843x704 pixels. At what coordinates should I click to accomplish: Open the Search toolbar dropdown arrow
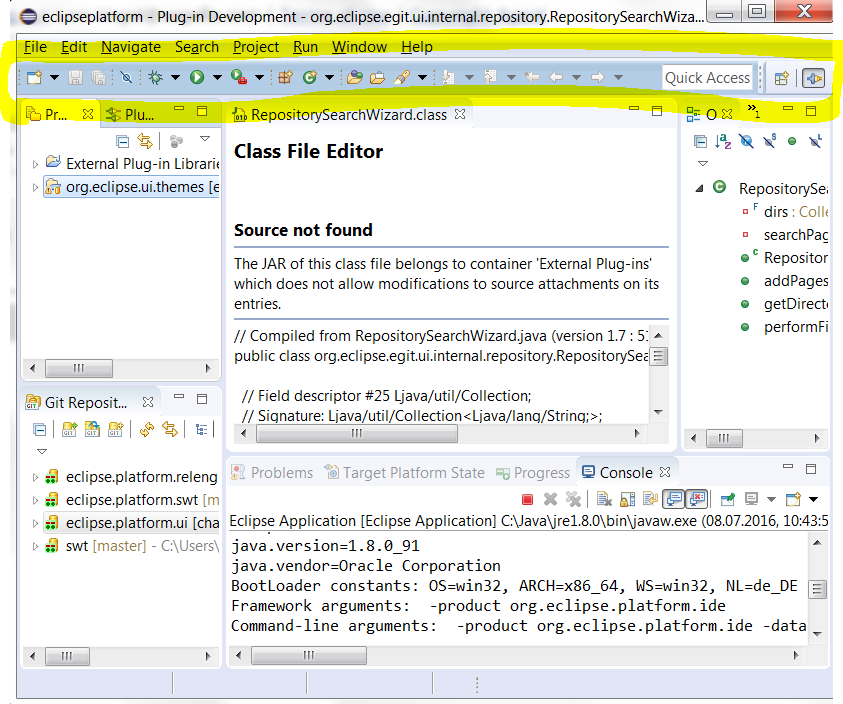point(423,77)
